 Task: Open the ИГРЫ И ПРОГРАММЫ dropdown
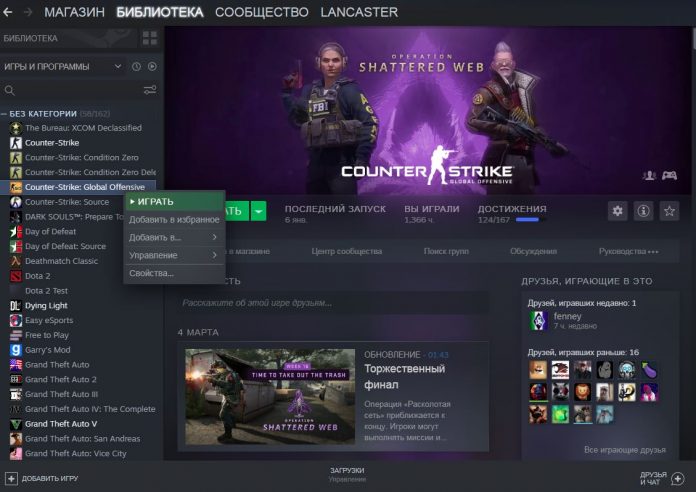point(61,67)
